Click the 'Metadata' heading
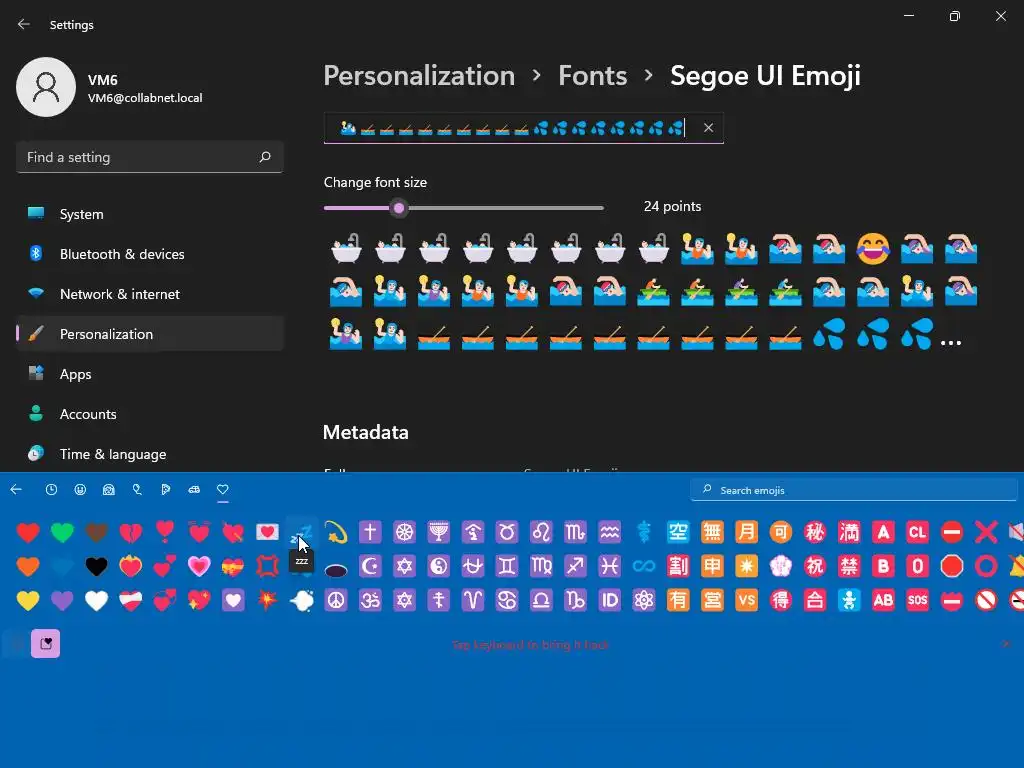 point(366,432)
